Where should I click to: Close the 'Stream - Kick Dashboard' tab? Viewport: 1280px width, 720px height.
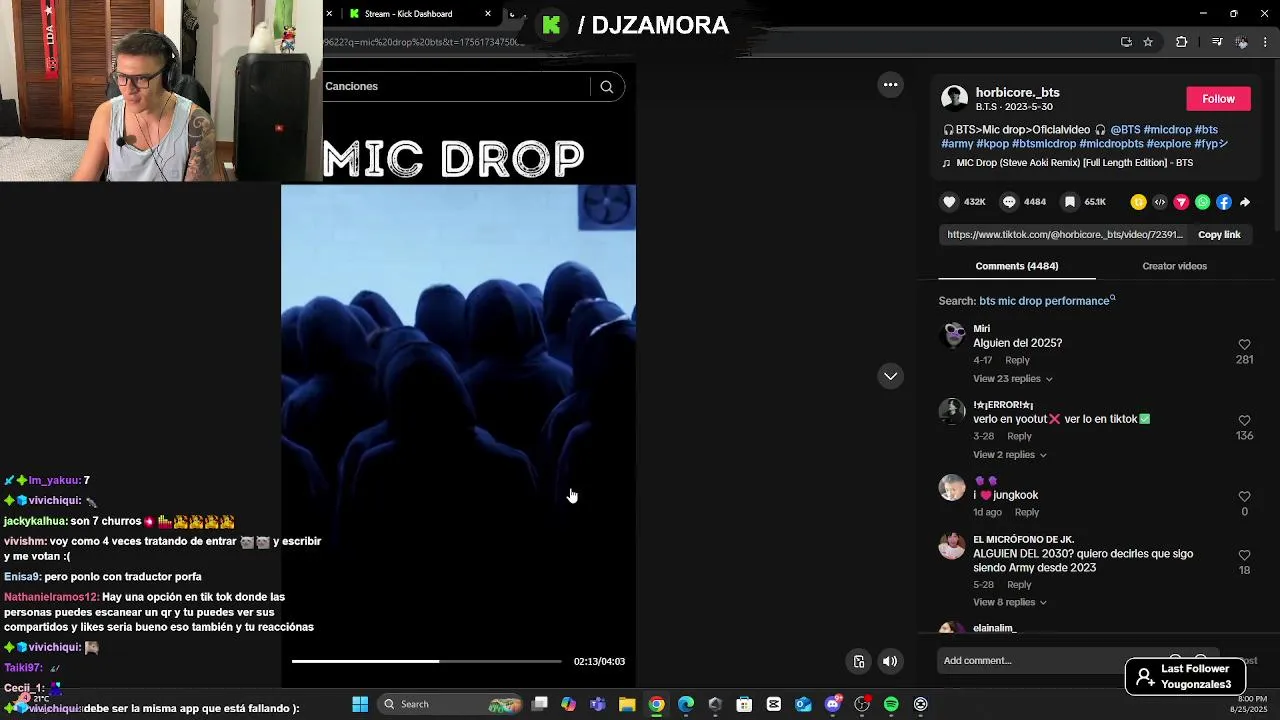point(488,14)
